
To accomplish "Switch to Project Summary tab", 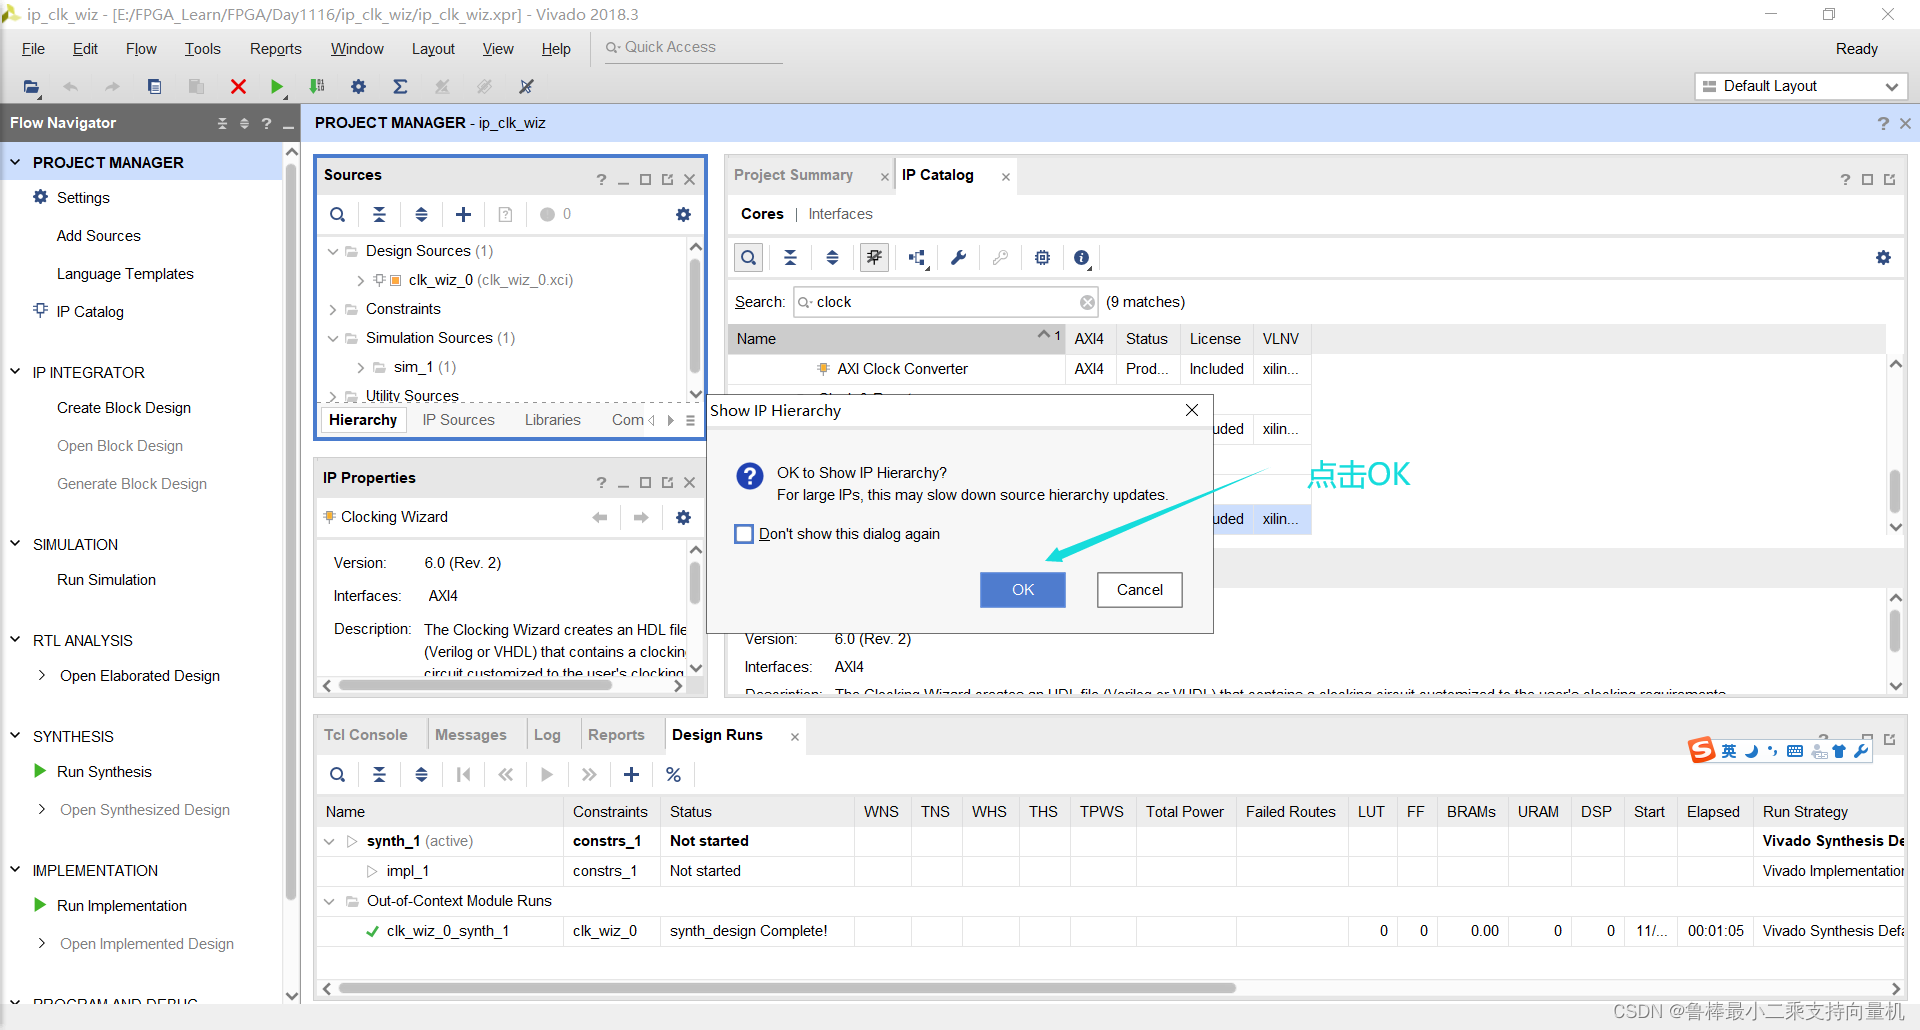I will pos(793,175).
